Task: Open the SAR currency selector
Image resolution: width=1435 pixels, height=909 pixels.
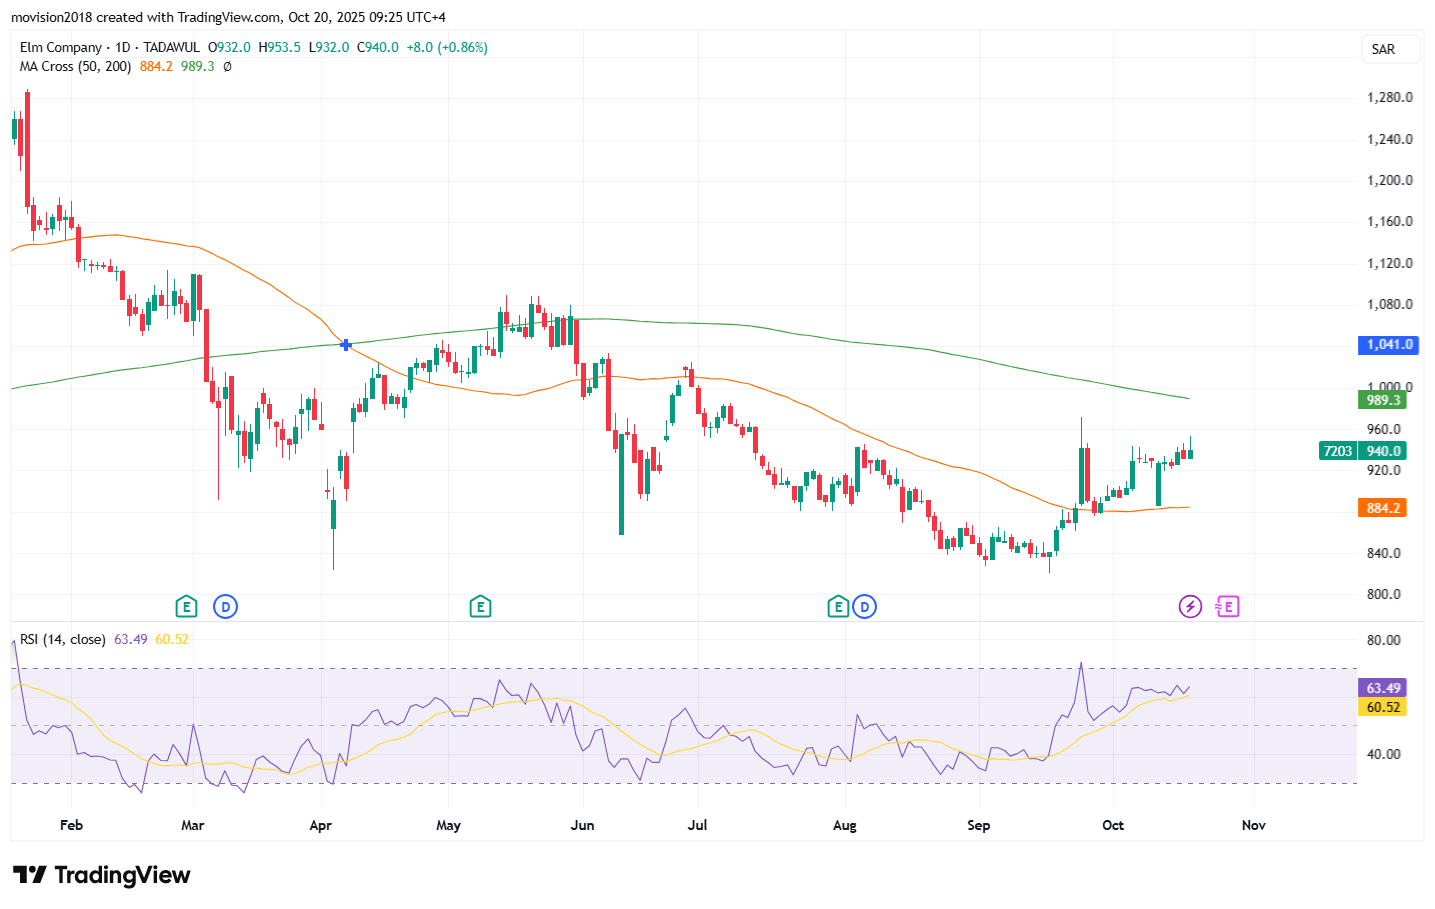Action: click(x=1389, y=49)
